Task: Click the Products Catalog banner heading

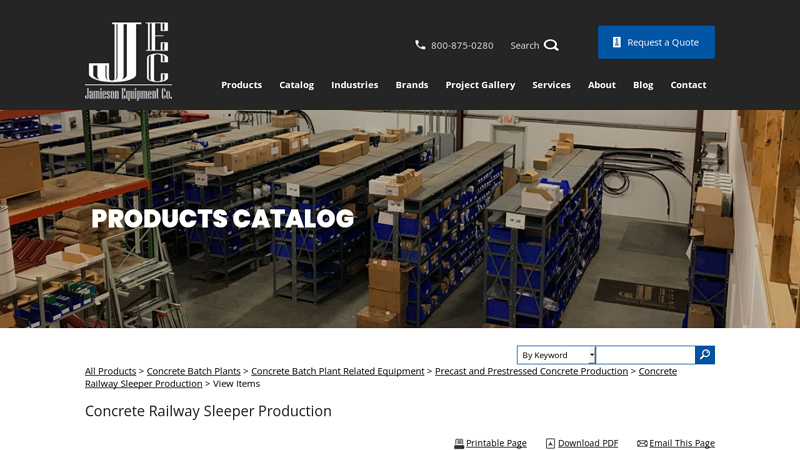Action: tap(222, 218)
